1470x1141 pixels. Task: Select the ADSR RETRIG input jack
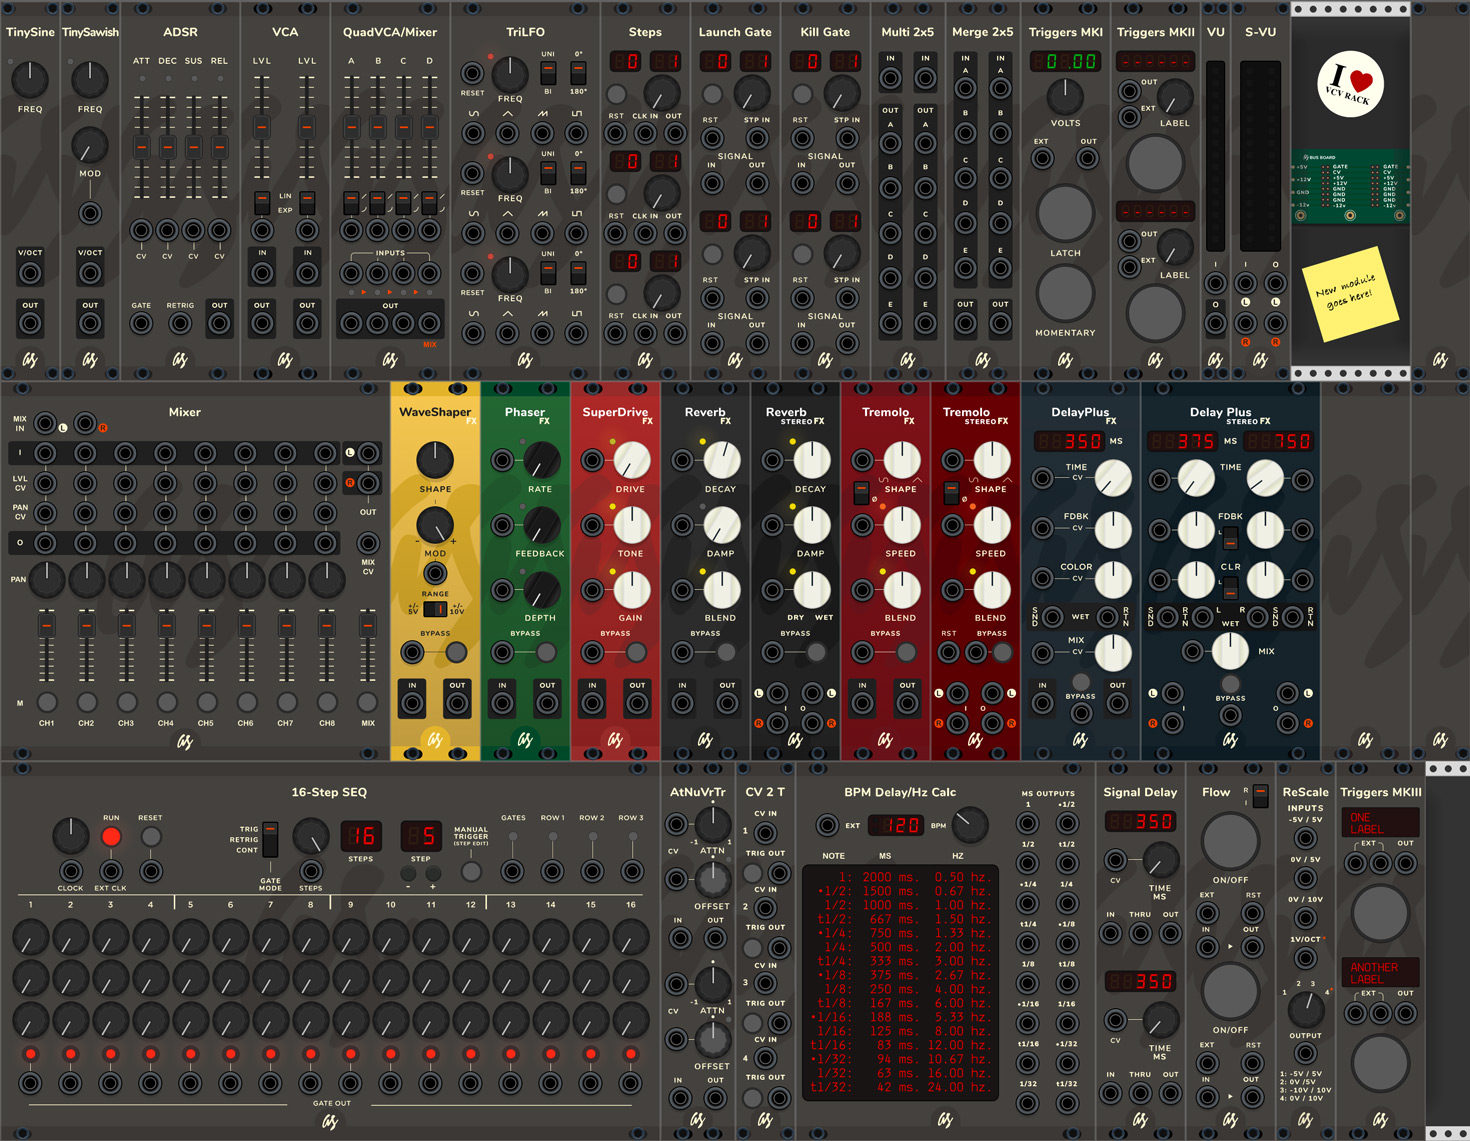pyautogui.click(x=180, y=323)
